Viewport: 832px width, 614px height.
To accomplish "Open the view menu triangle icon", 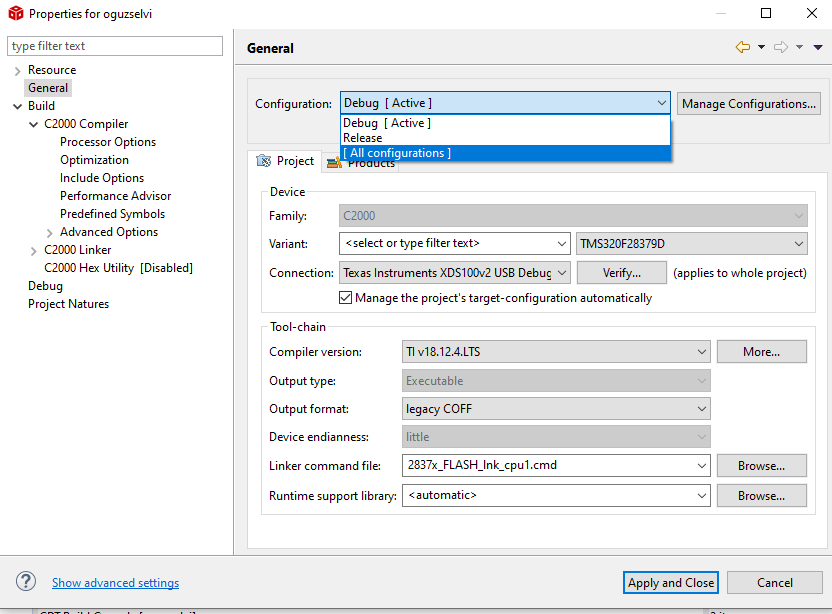I will [x=817, y=47].
